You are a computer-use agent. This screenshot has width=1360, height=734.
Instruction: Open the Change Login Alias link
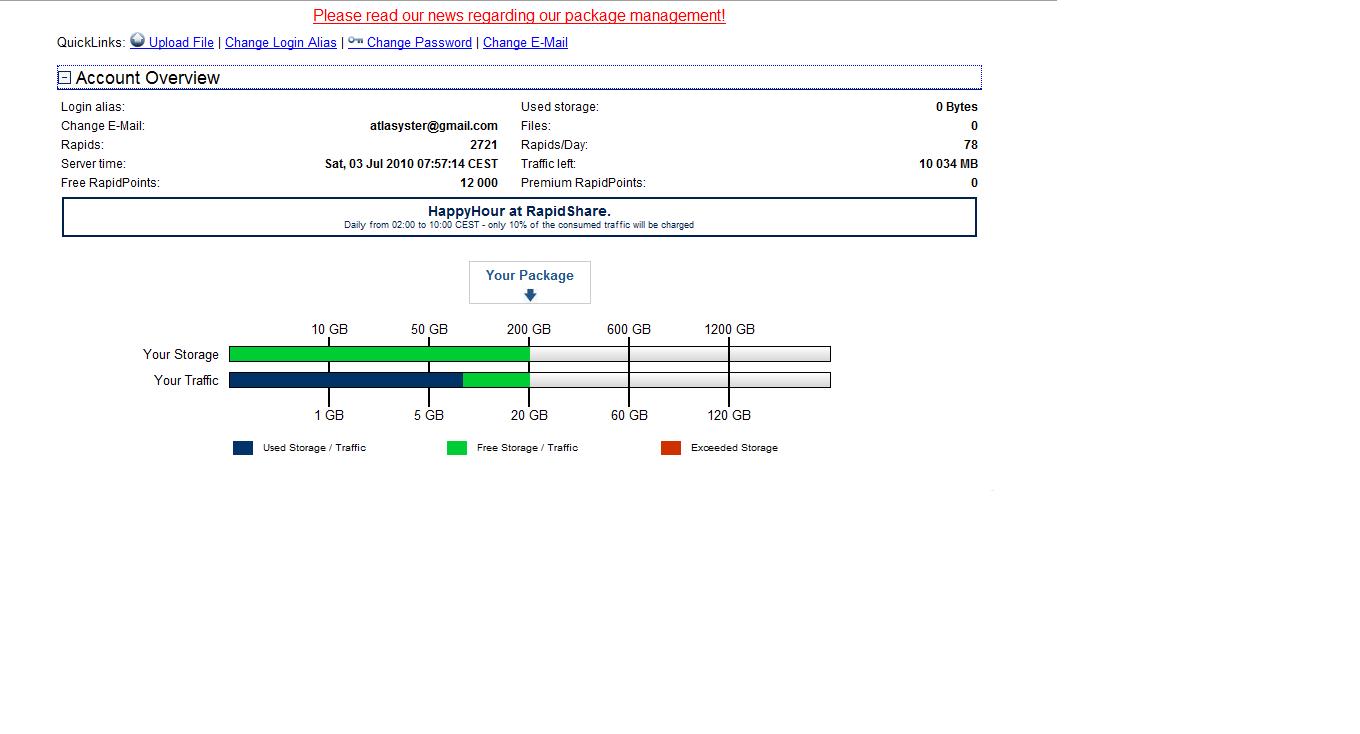pos(281,42)
